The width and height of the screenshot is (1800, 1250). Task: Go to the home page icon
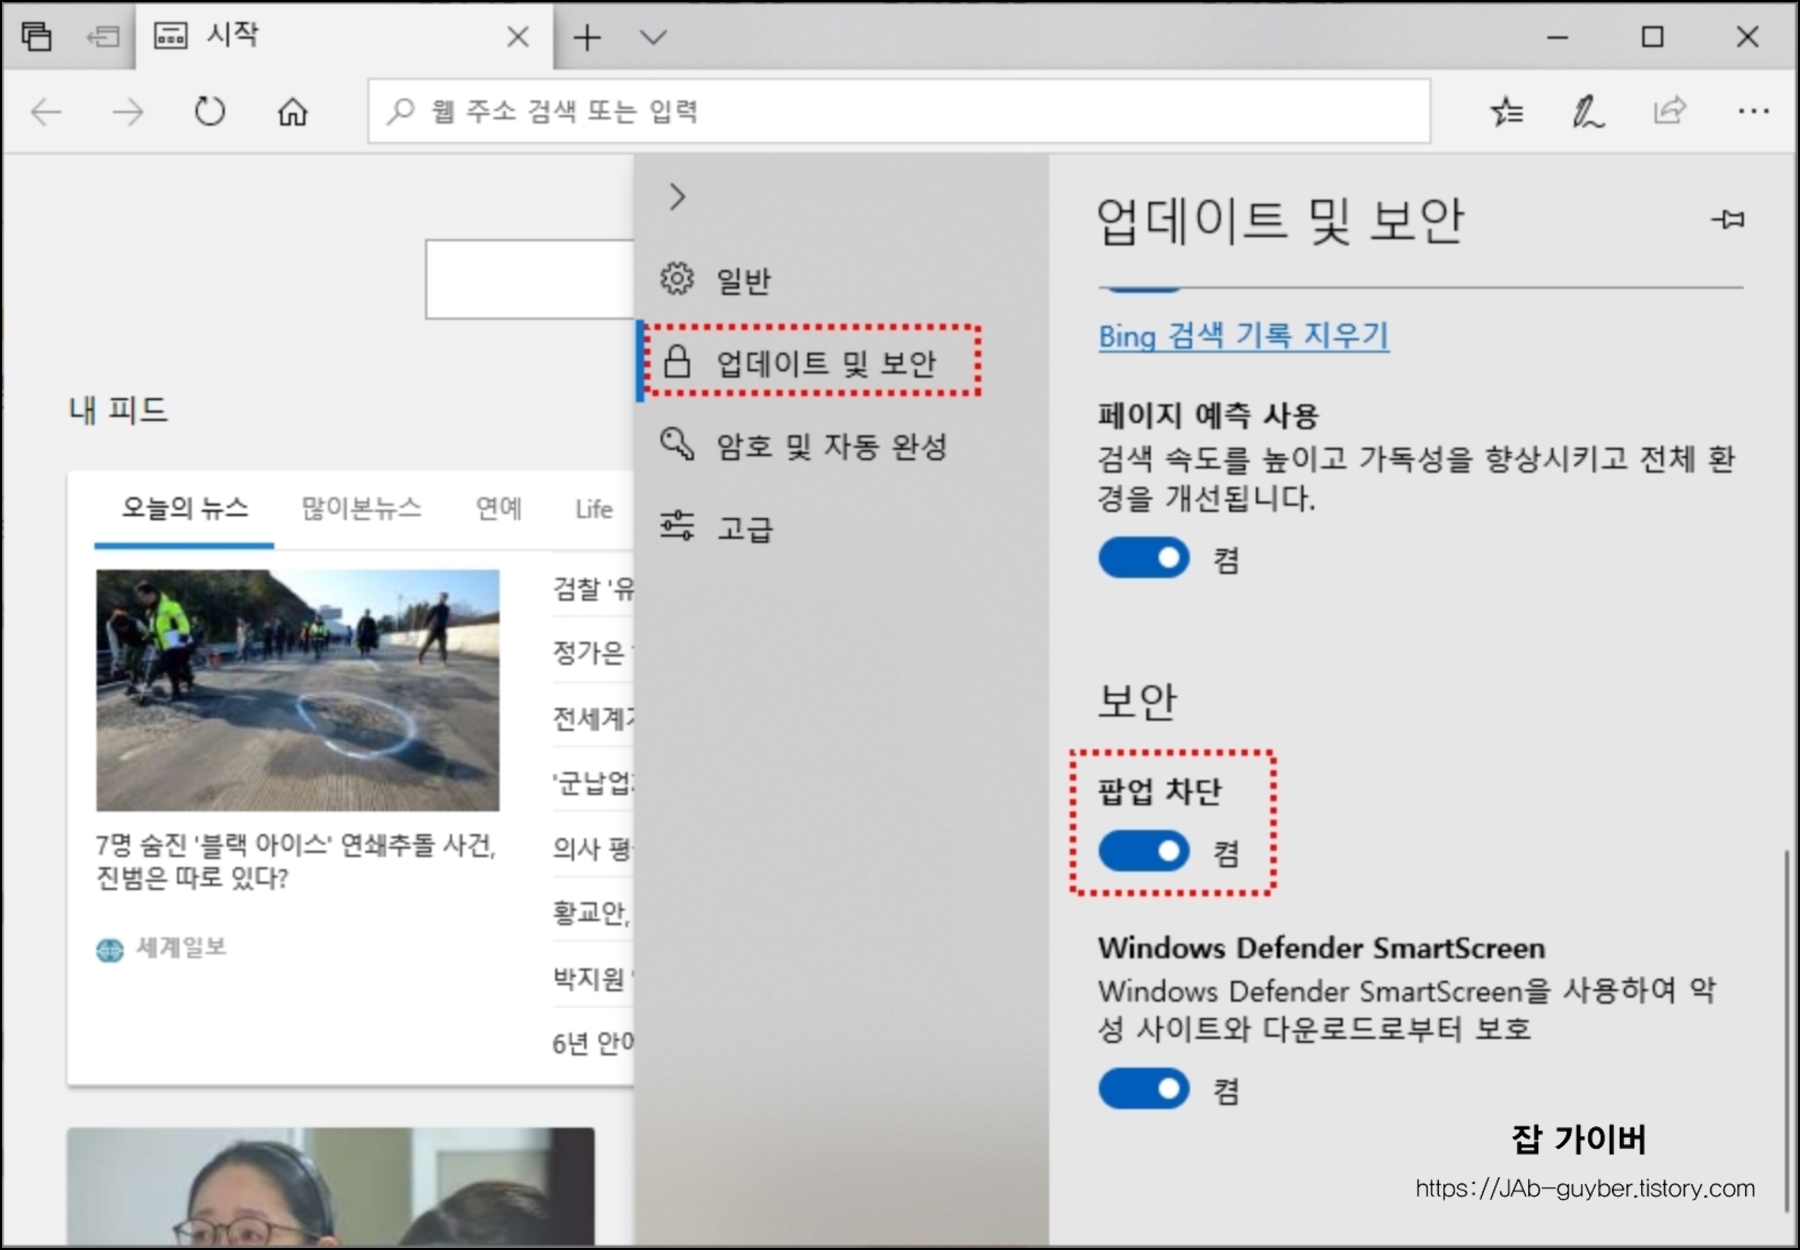292,111
